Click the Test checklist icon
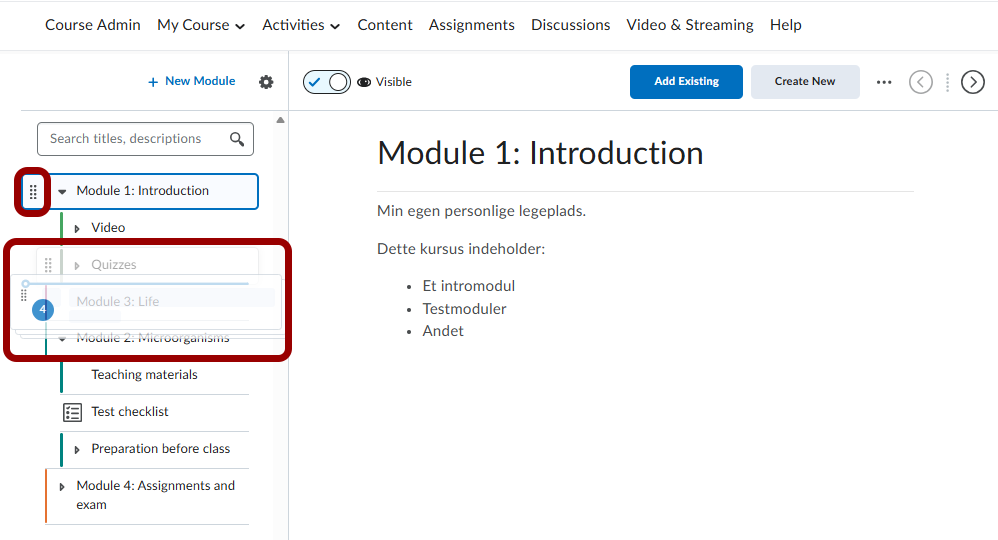This screenshot has height=540, width=998. pos(73,412)
